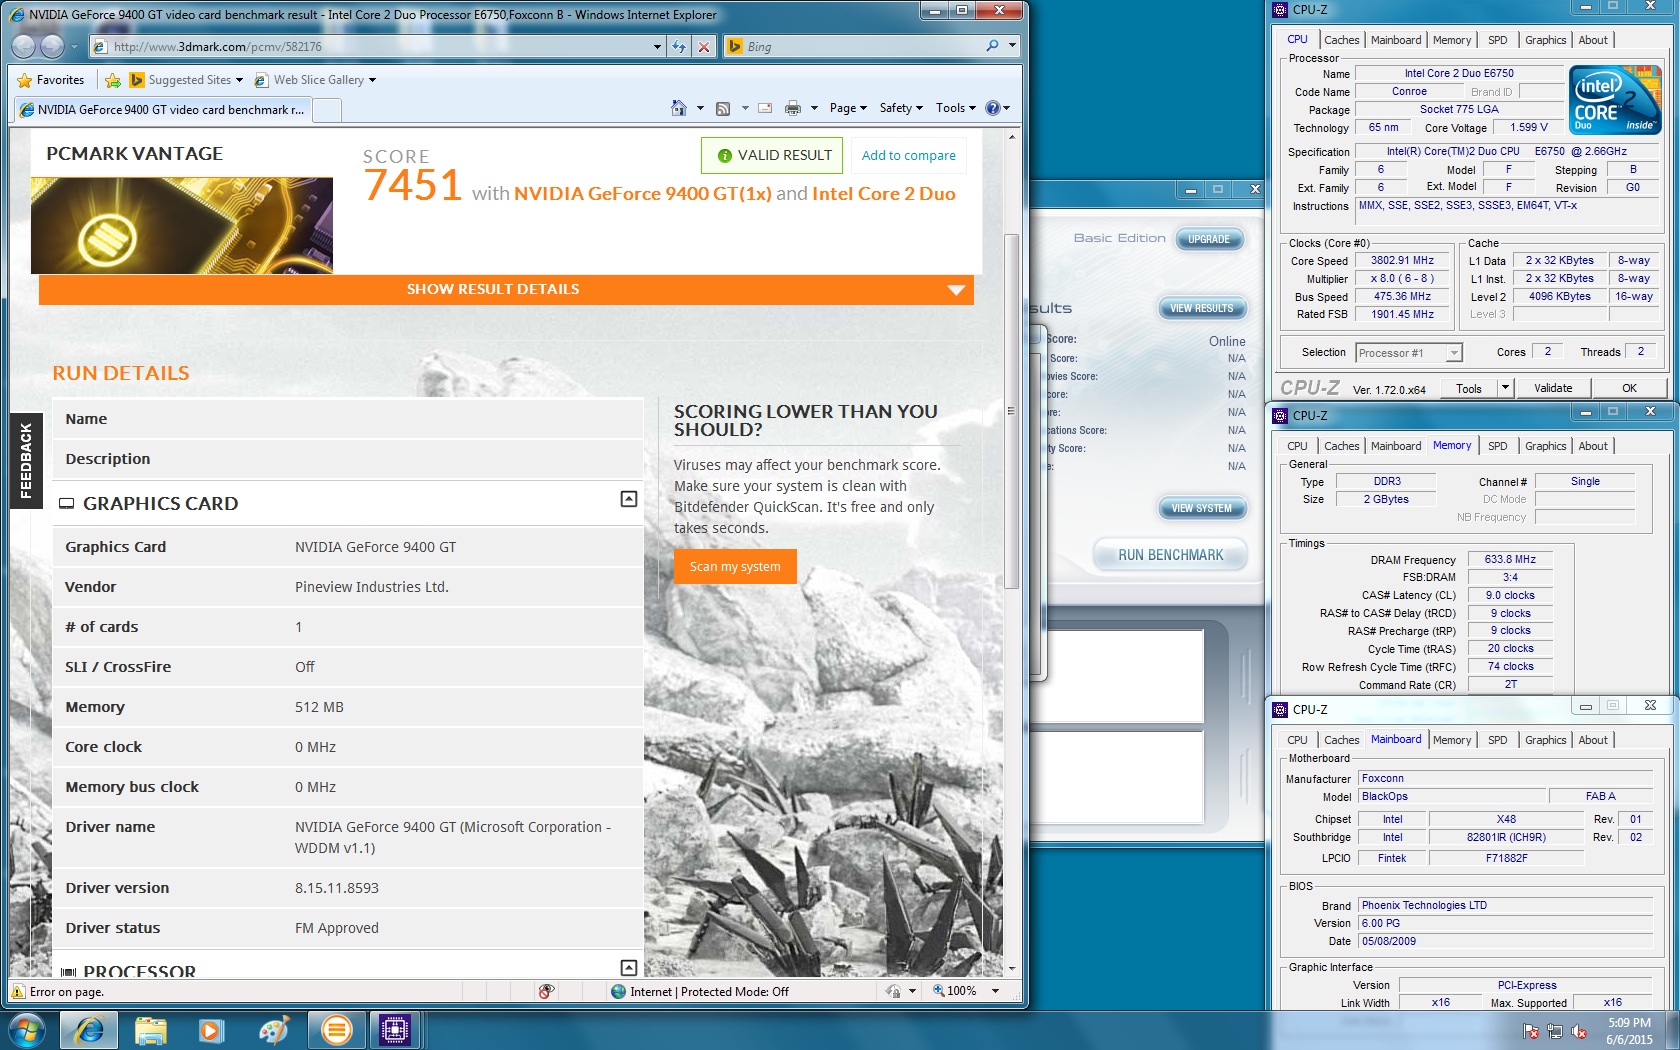Image resolution: width=1680 pixels, height=1050 pixels.
Task: Click the Stop loading X icon
Action: [x=704, y=46]
